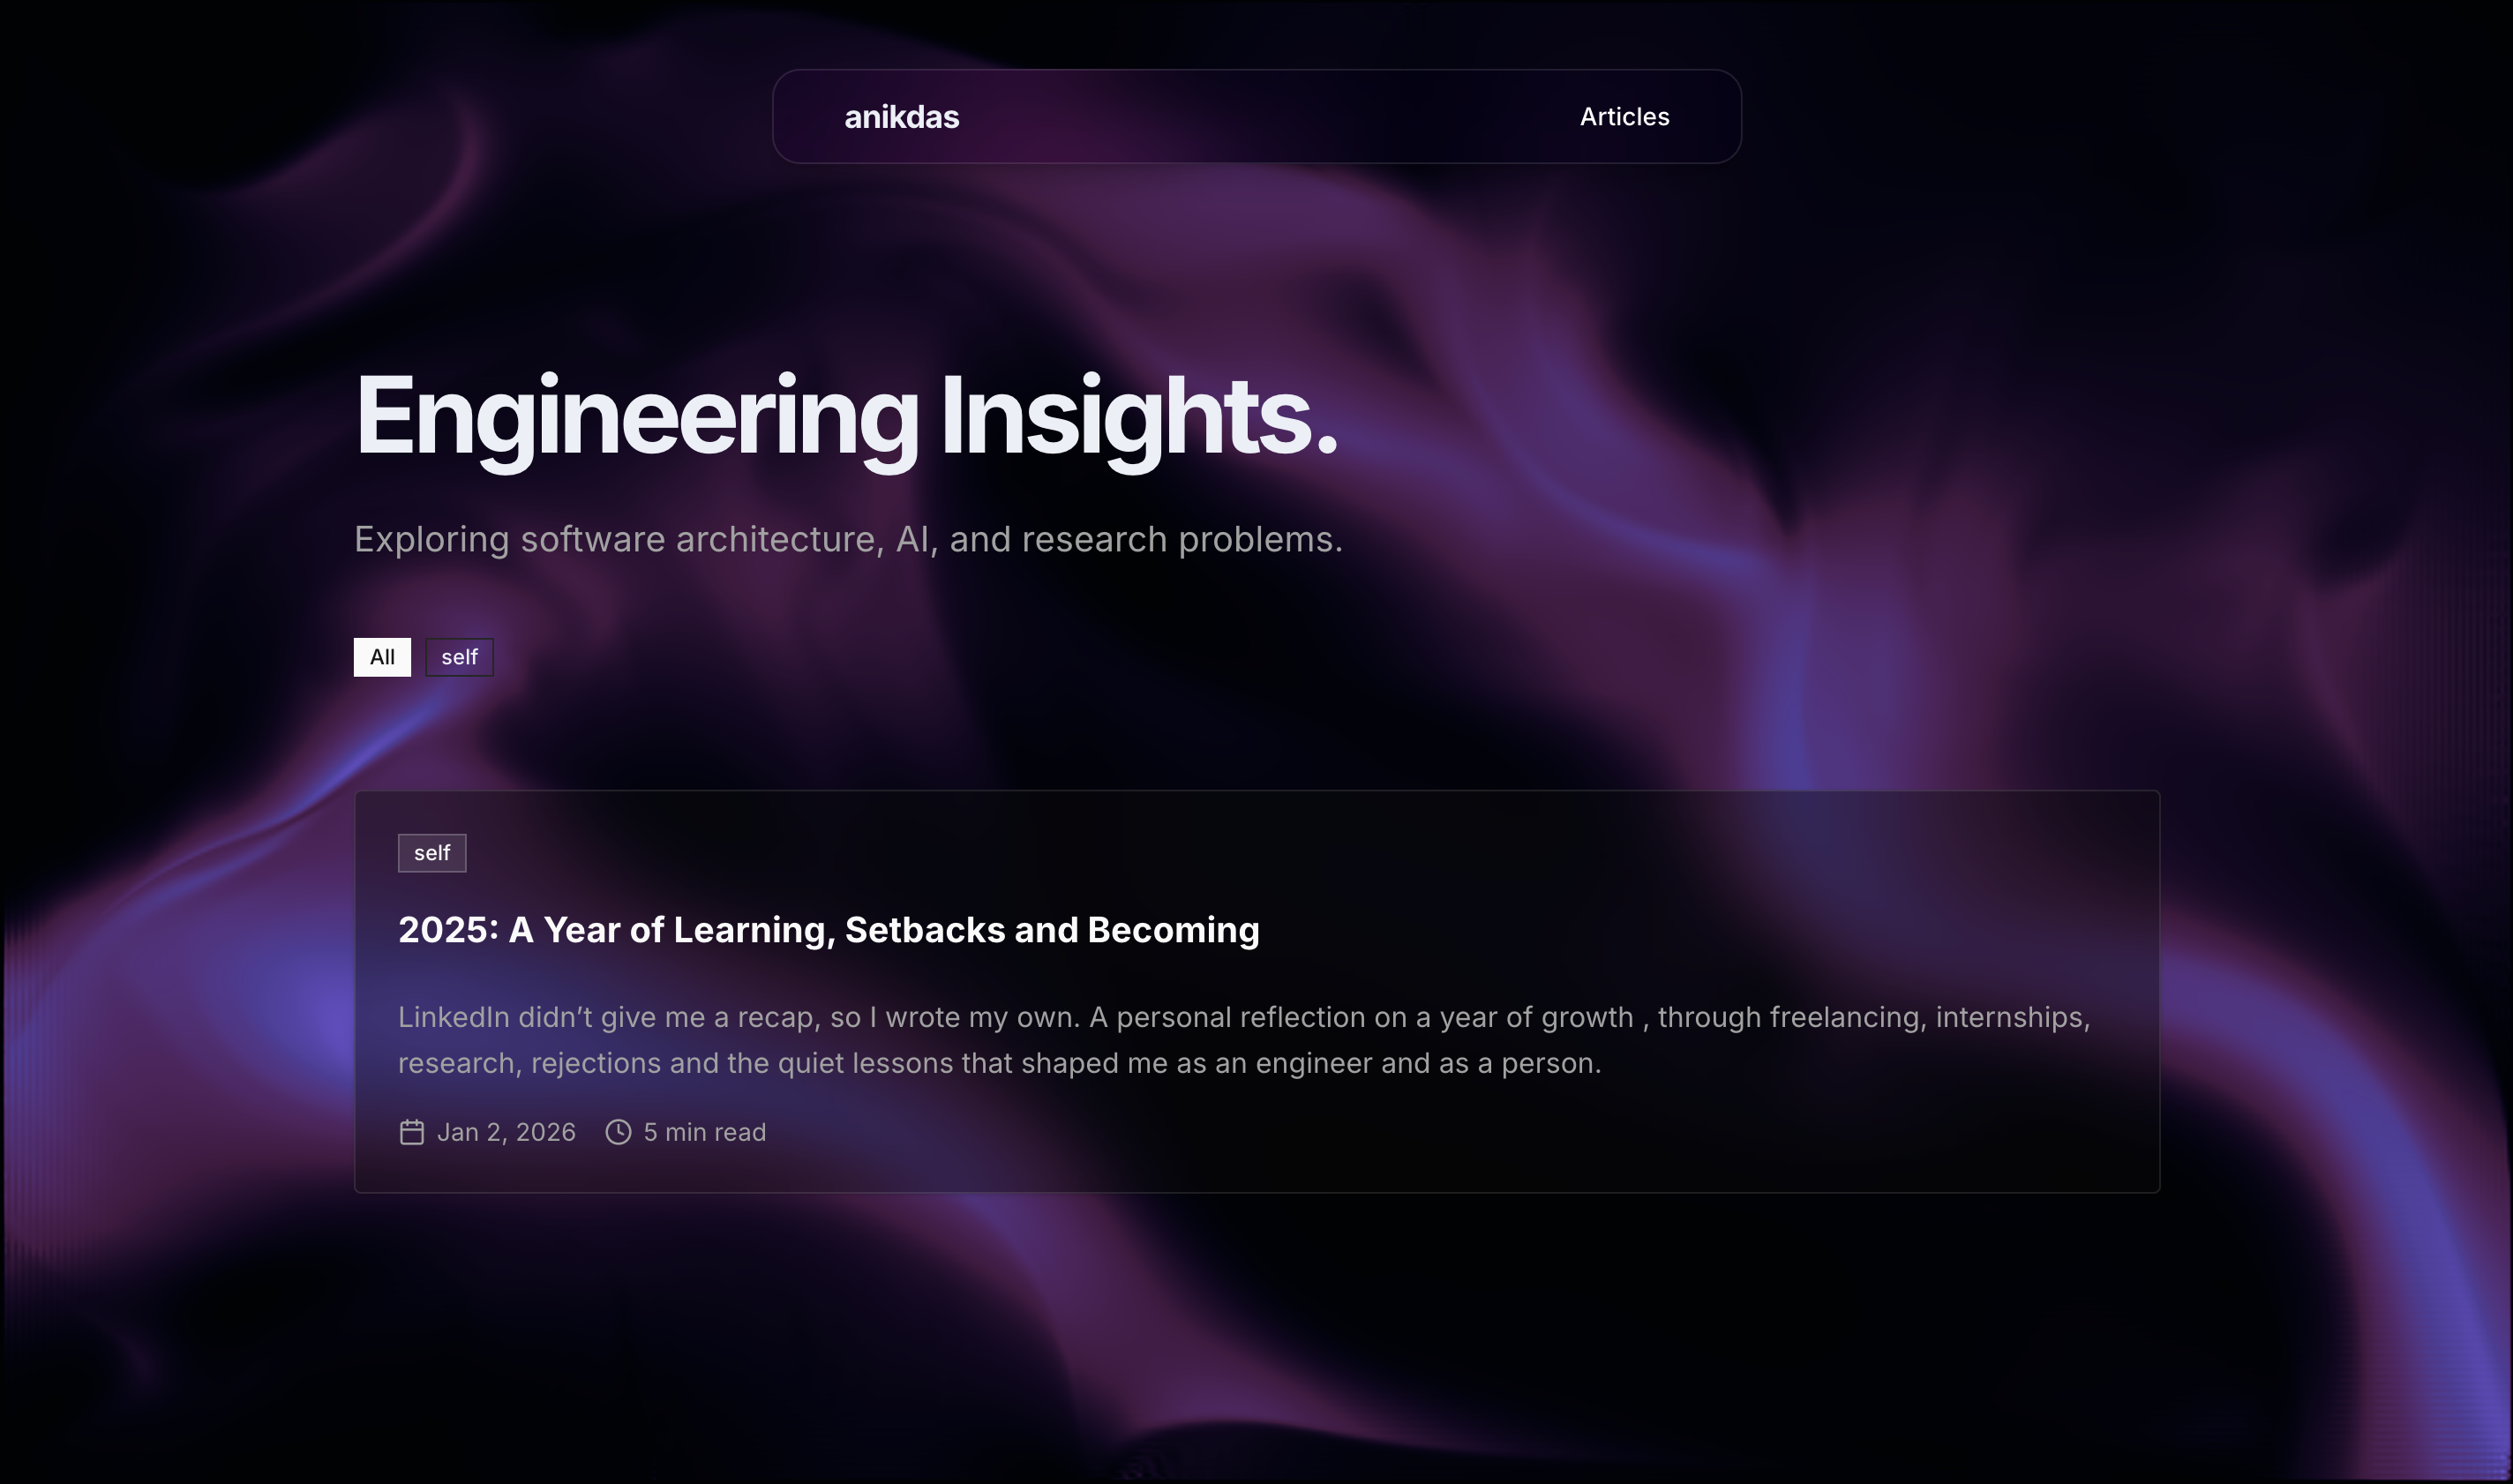Click the word Becoming in the article title
This screenshot has width=2513, height=1484.
pyautogui.click(x=1173, y=930)
